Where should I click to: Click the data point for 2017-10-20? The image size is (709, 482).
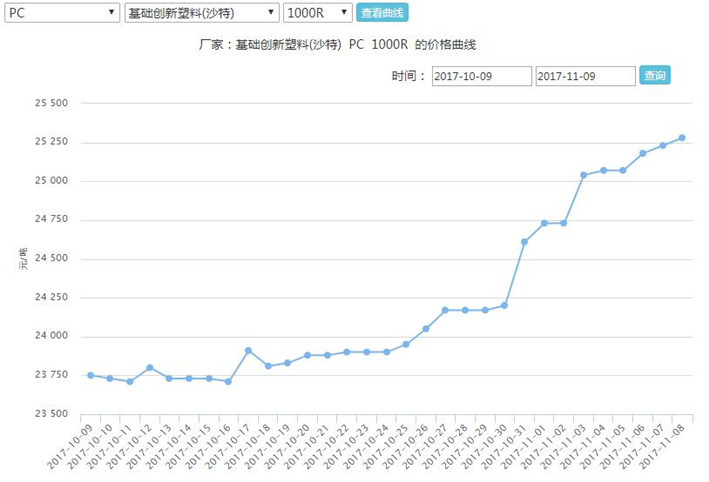[x=308, y=355]
